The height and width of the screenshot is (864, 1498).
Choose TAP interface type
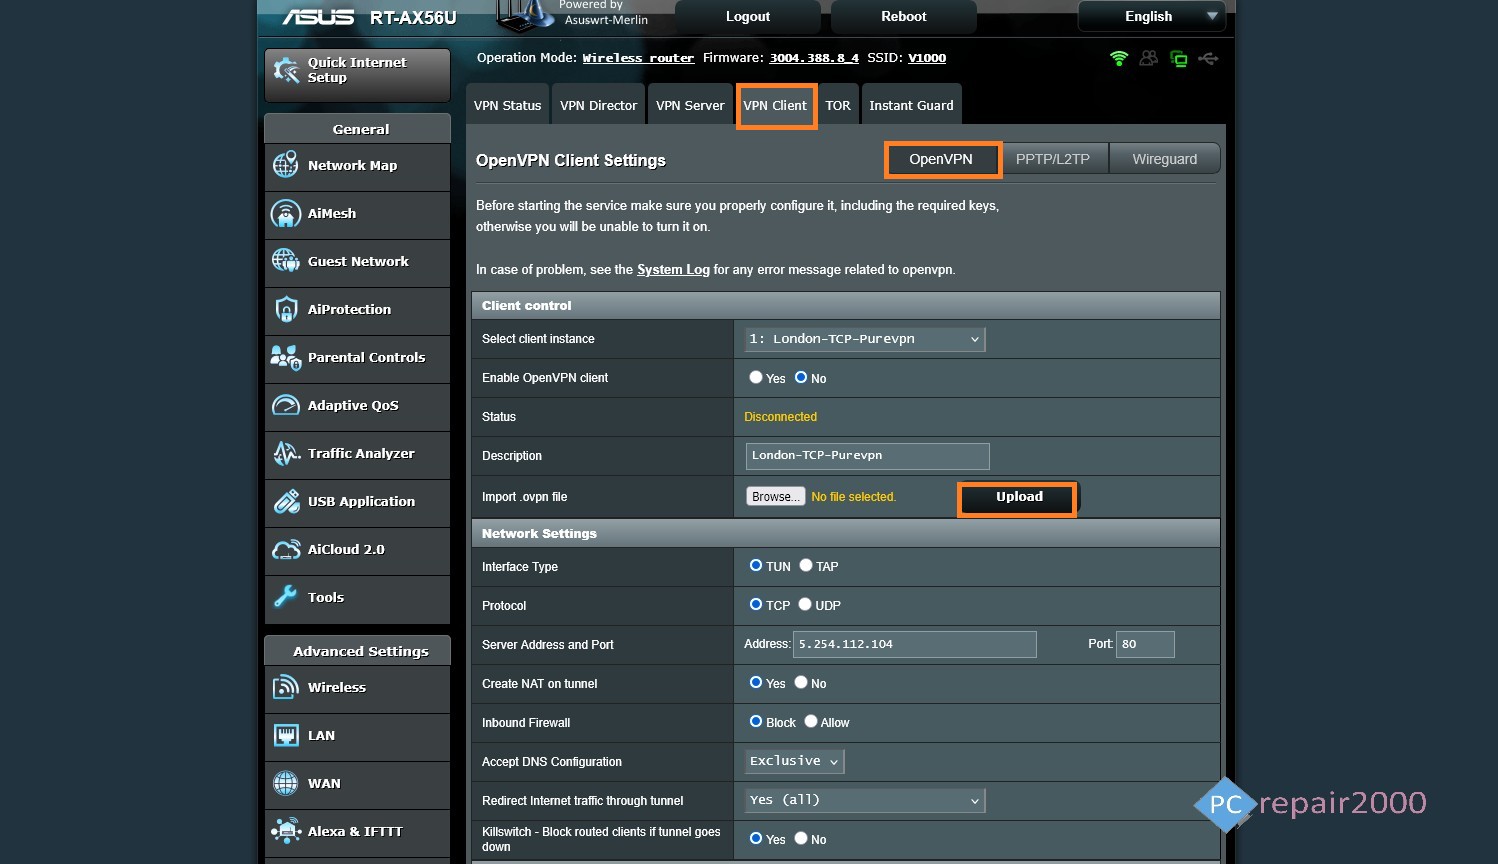[806, 565]
